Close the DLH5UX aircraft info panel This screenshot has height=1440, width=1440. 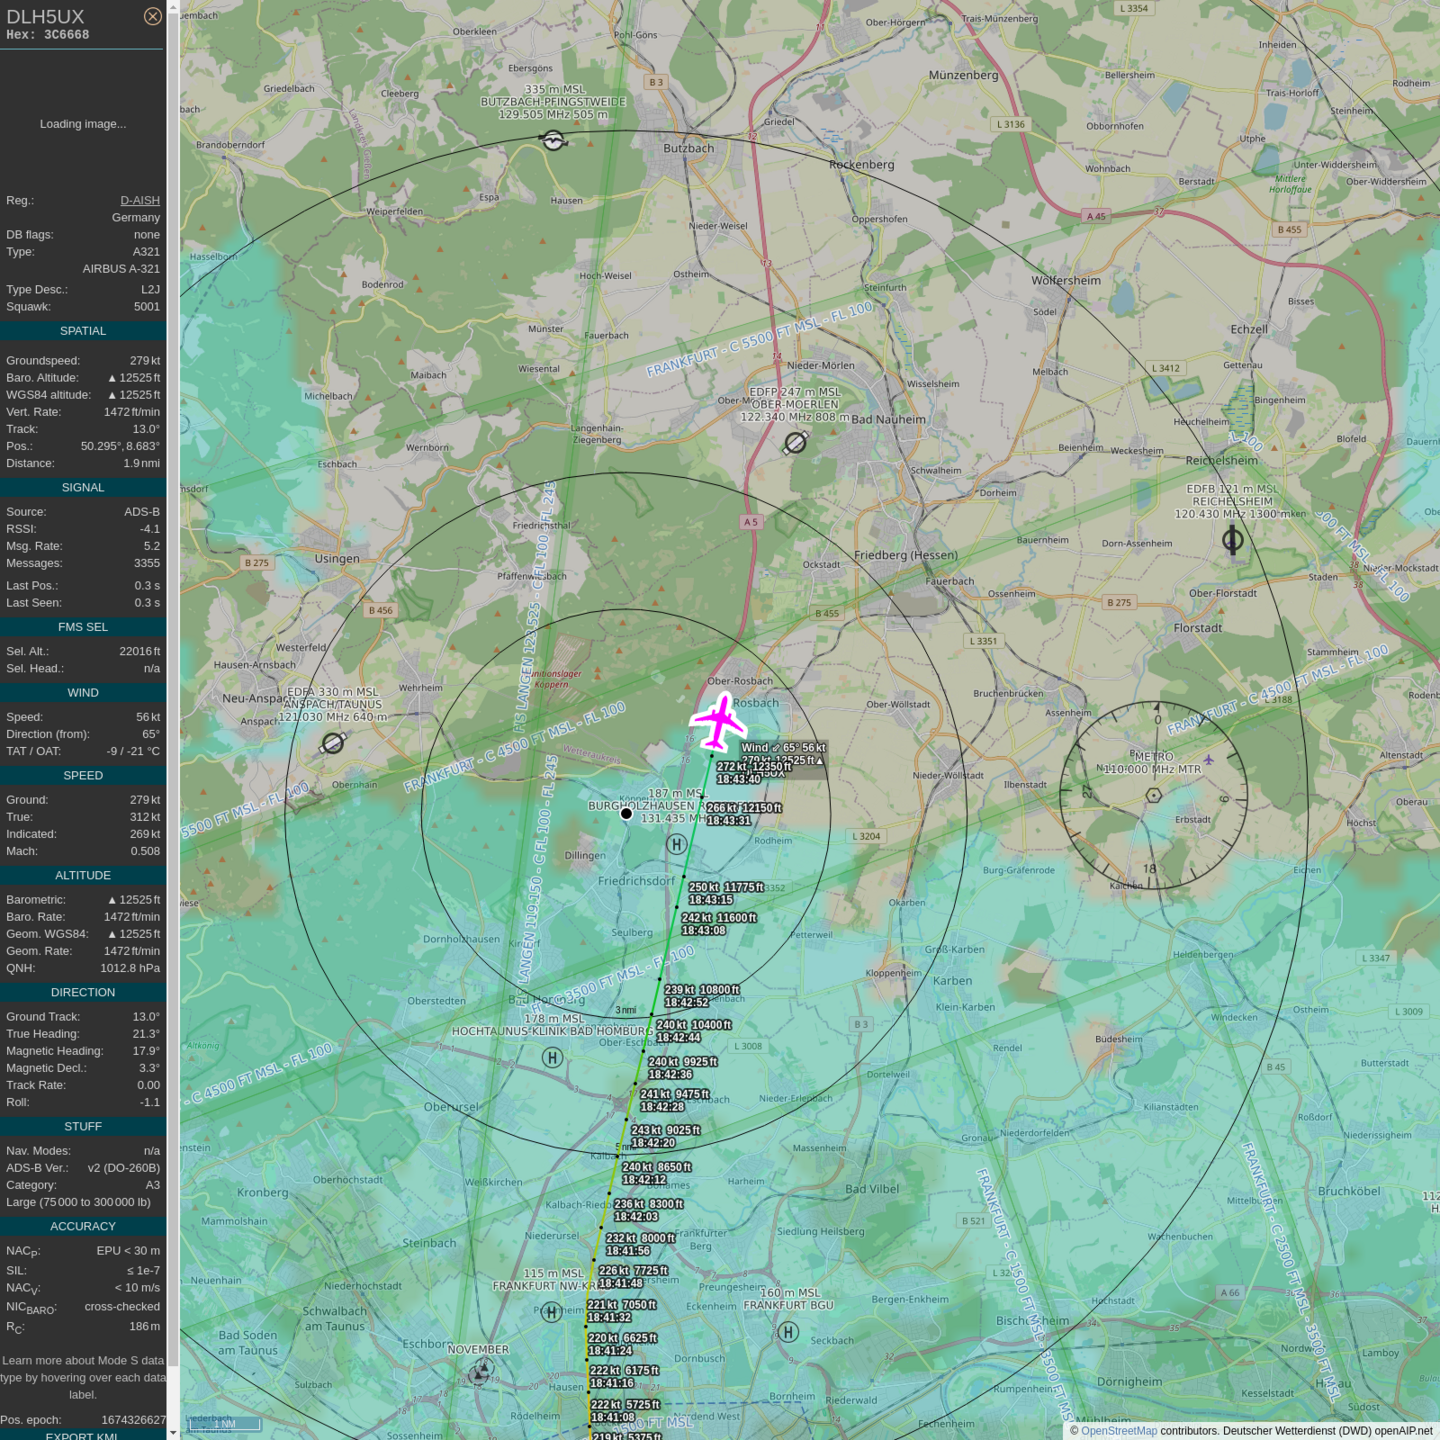pyautogui.click(x=152, y=16)
